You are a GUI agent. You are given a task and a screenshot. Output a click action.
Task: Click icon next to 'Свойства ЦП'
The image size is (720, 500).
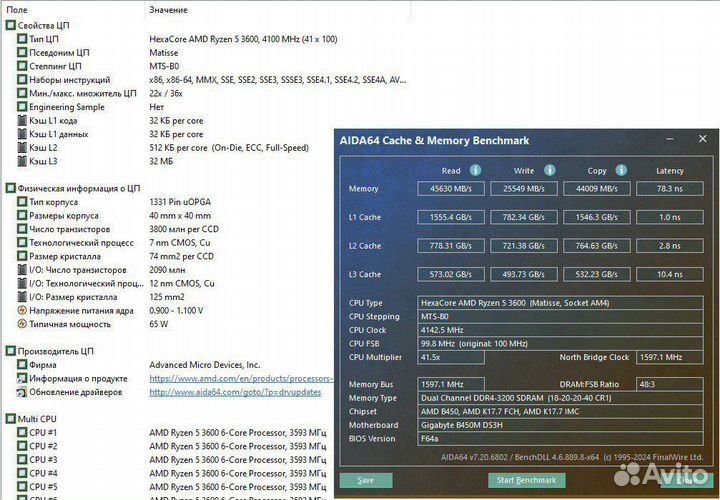pyautogui.click(x=11, y=25)
